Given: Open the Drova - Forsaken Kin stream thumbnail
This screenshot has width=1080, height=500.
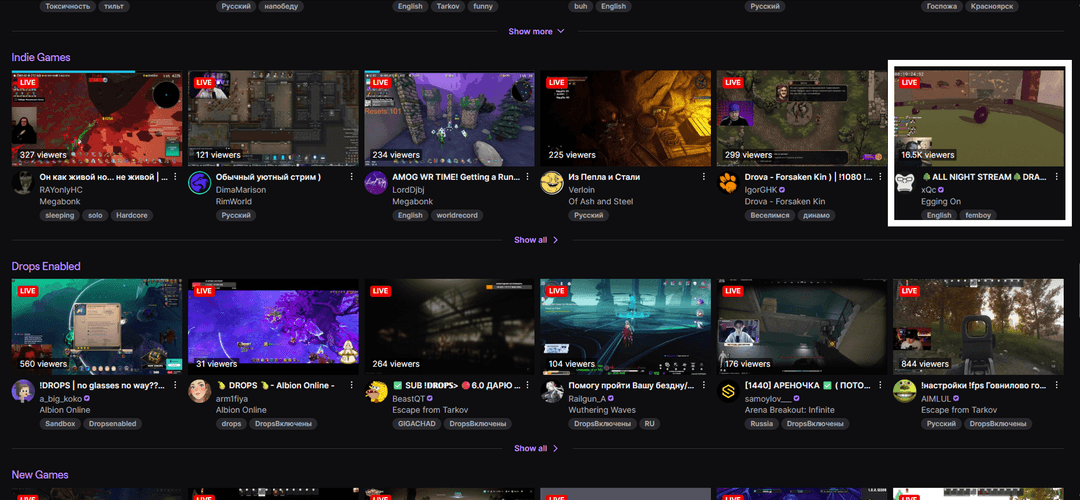Looking at the screenshot, I should pos(801,117).
